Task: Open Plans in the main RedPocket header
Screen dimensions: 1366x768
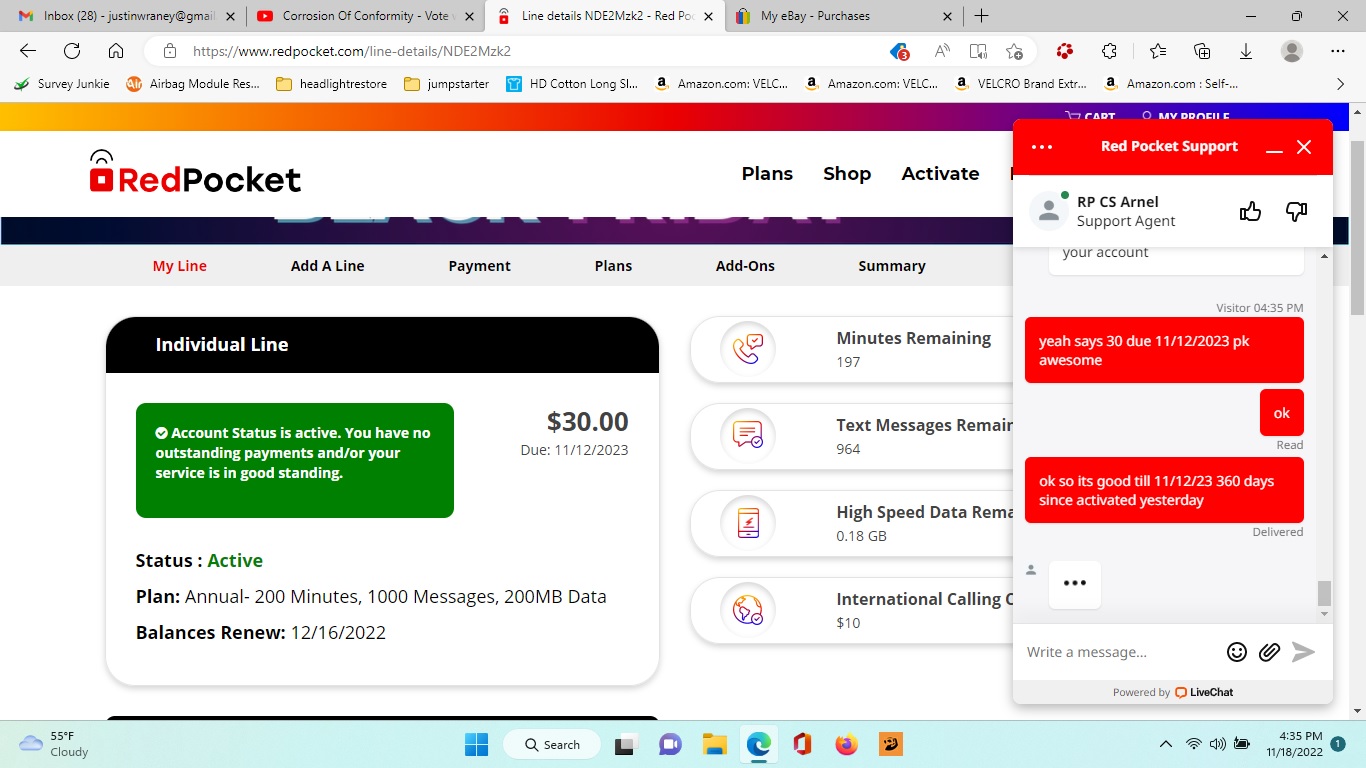Action: click(x=767, y=173)
